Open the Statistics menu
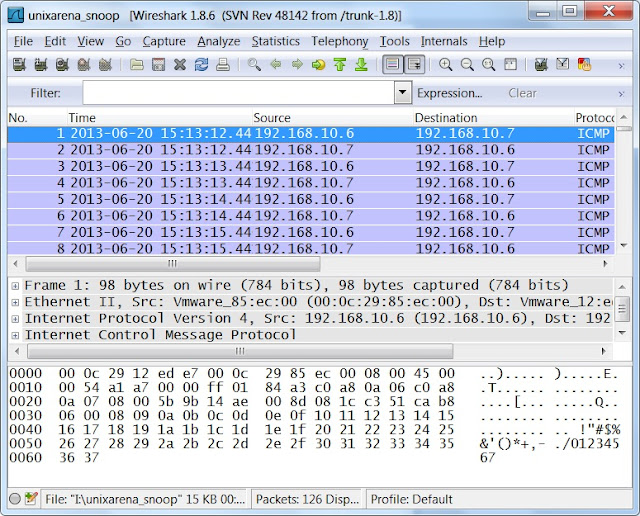 click(x=276, y=41)
